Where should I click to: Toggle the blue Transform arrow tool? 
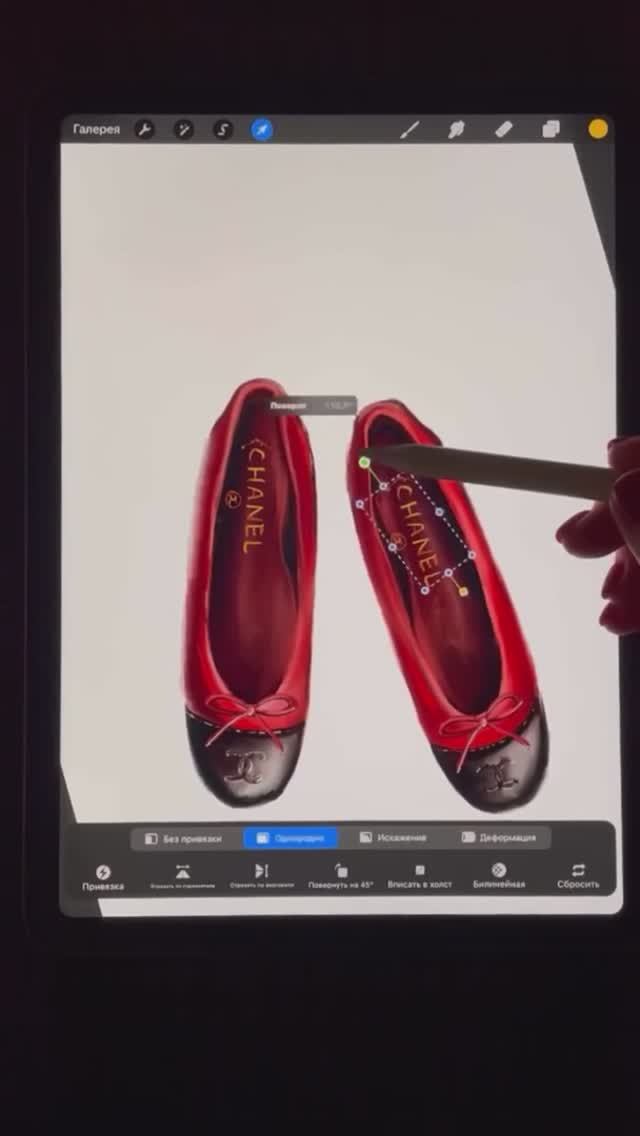click(x=262, y=130)
